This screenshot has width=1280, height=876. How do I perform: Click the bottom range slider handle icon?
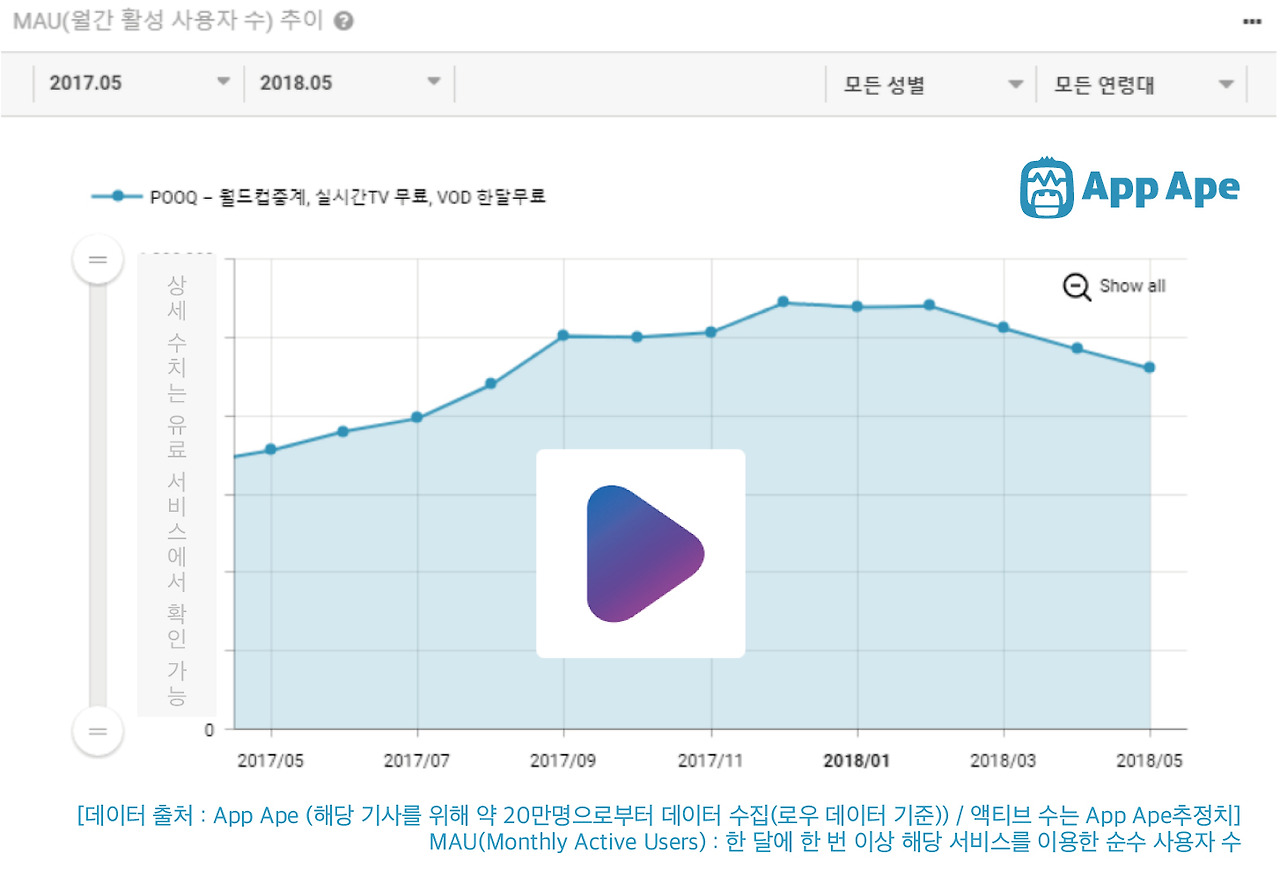pyautogui.click(x=98, y=730)
